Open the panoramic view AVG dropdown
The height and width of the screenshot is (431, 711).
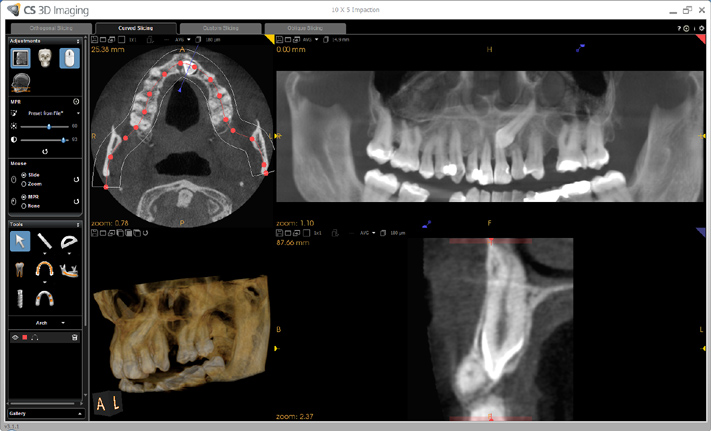coord(311,40)
